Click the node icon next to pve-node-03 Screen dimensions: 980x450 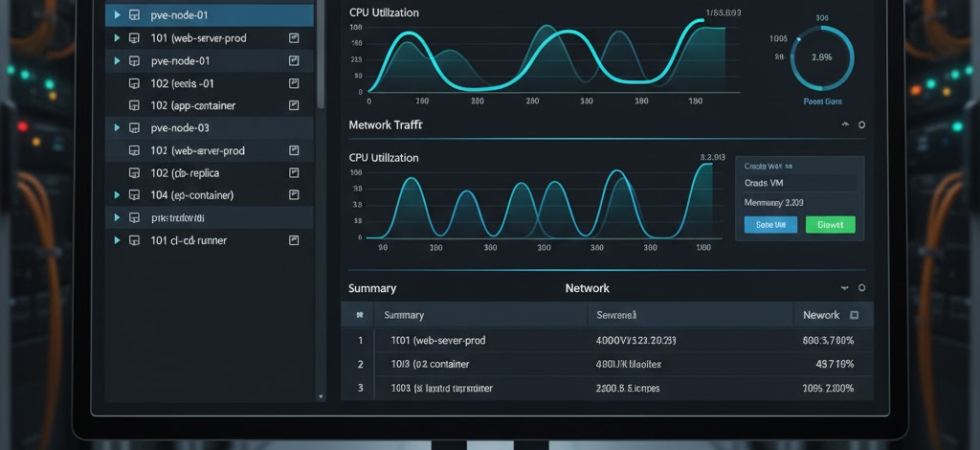tap(134, 128)
